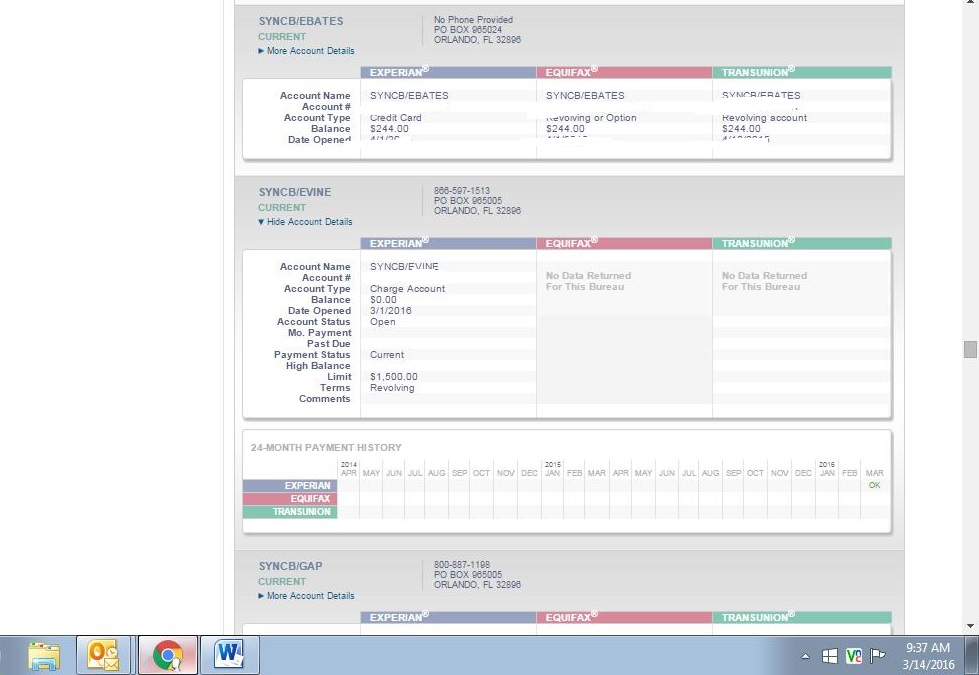Click the SYNCB/GAP account heading
This screenshot has height=675, width=979.
pyautogui.click(x=290, y=566)
